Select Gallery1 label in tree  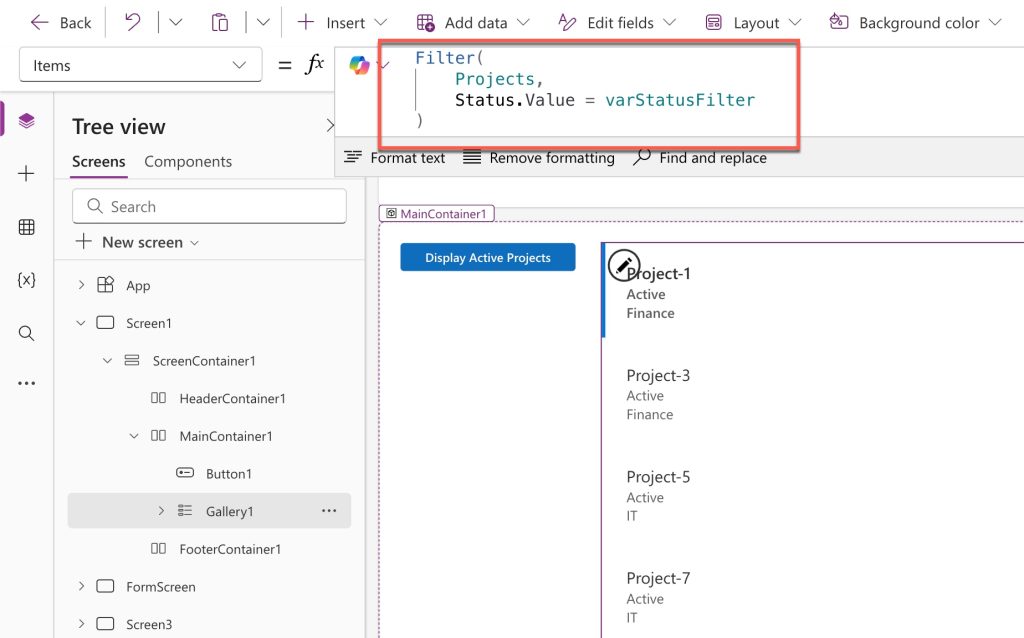(x=229, y=511)
